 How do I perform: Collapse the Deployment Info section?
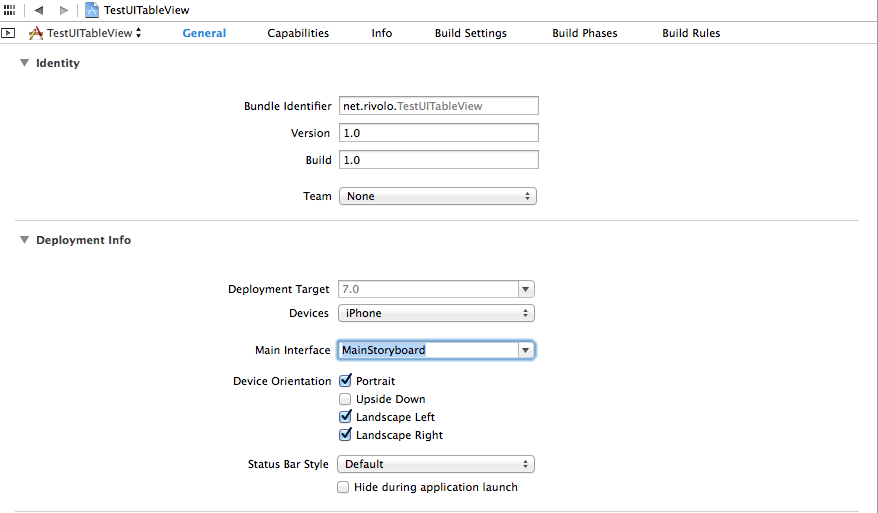pyautogui.click(x=24, y=240)
